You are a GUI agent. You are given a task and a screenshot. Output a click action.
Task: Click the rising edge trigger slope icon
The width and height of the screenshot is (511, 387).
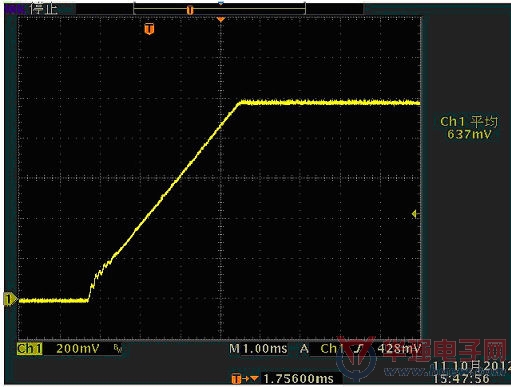(x=359, y=349)
